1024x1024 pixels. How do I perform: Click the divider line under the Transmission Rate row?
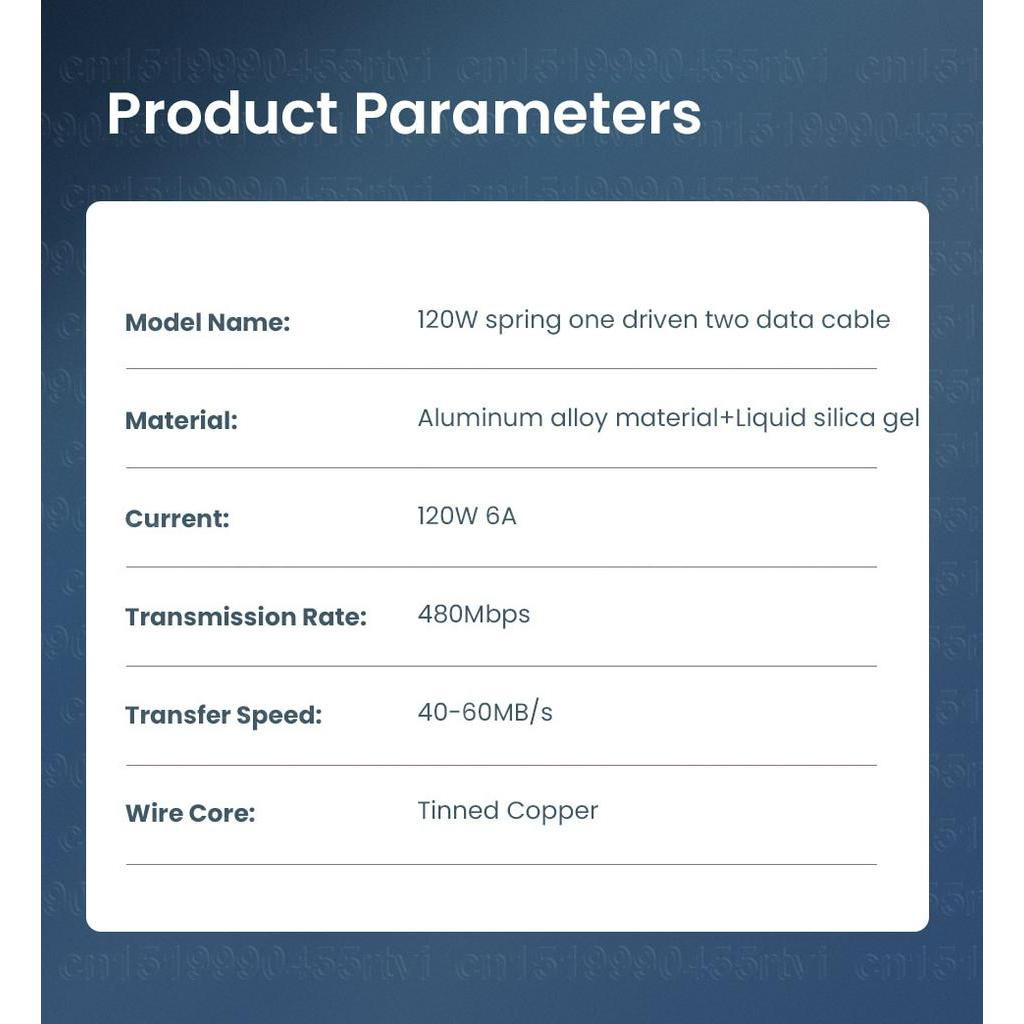coord(501,666)
